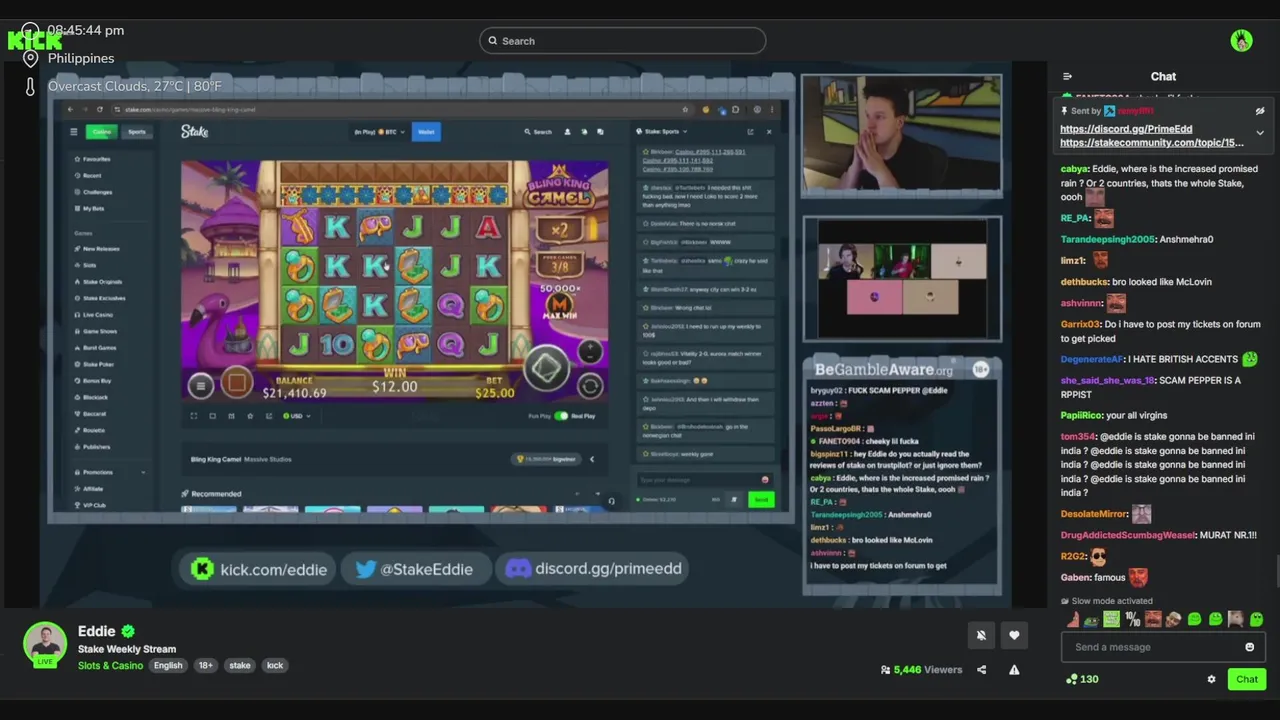Image resolution: width=1280 pixels, height=720 pixels.
Task: Click username she_said_she_was_18 in chat
Action: [1108, 380]
